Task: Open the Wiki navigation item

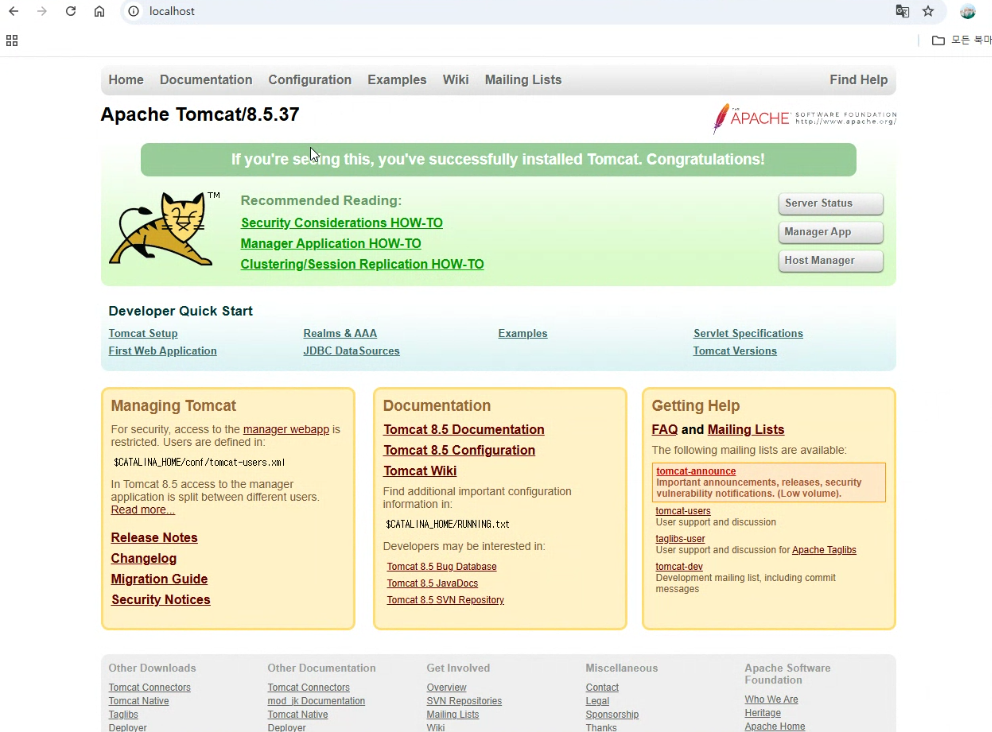Action: (x=456, y=80)
